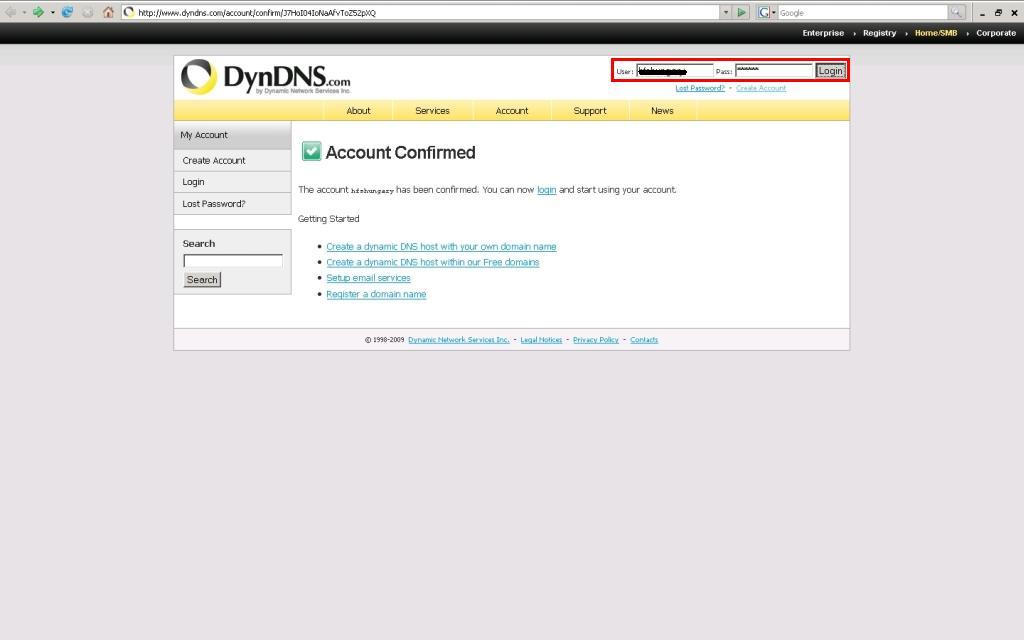Focus the User name field
The image size is (1024, 640).
(x=675, y=71)
